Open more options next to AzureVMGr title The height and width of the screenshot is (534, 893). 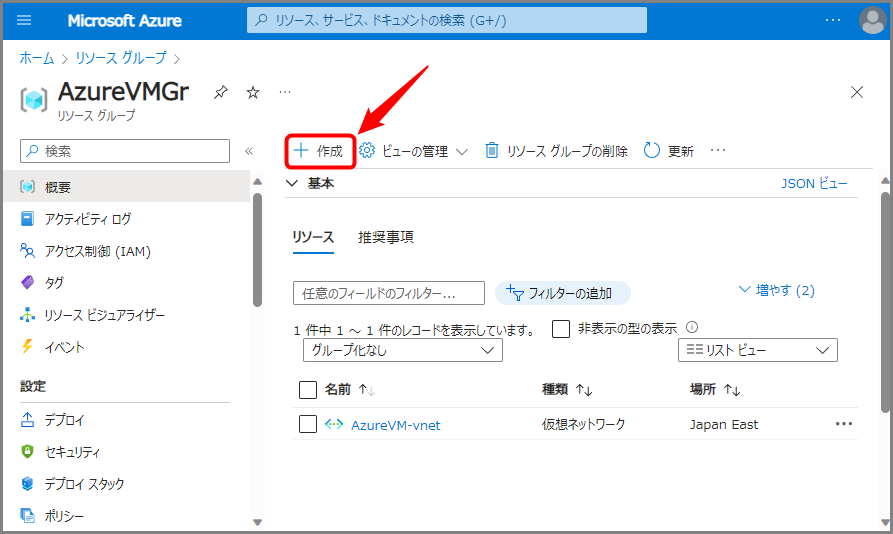[285, 92]
